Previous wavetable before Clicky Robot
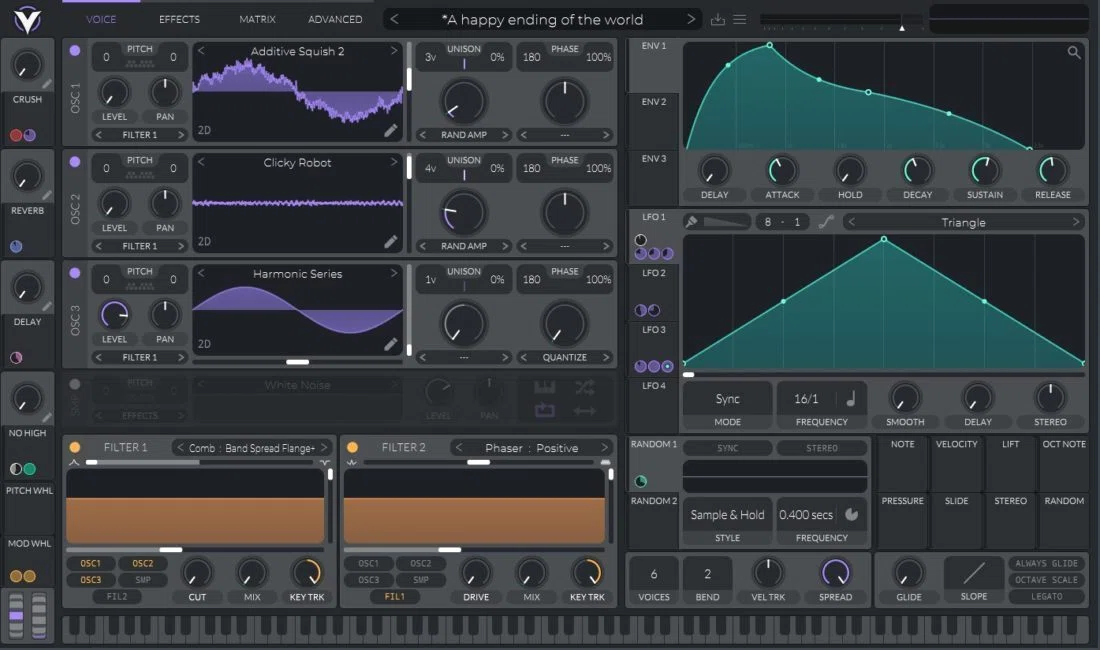 (x=201, y=162)
